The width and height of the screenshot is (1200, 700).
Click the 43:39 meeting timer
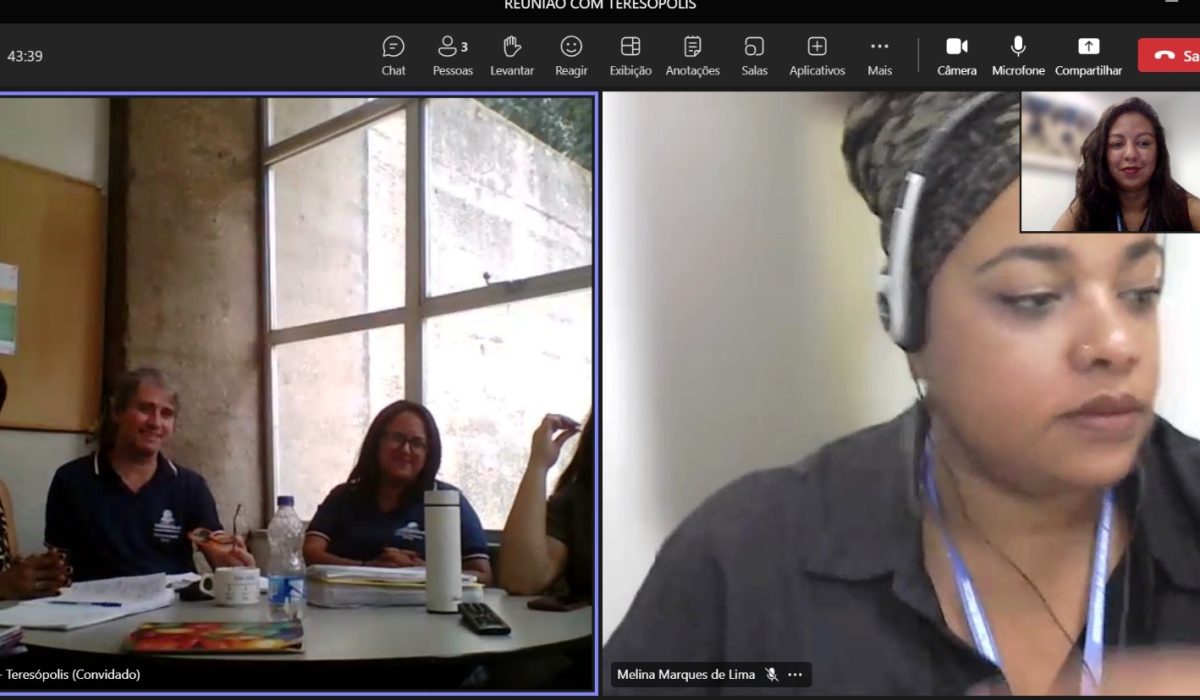[x=25, y=56]
